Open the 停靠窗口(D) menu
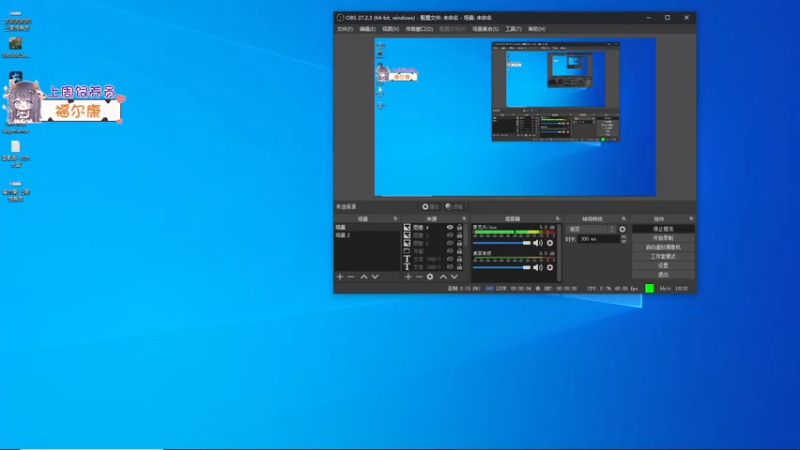This screenshot has height=450, width=800. pos(419,29)
